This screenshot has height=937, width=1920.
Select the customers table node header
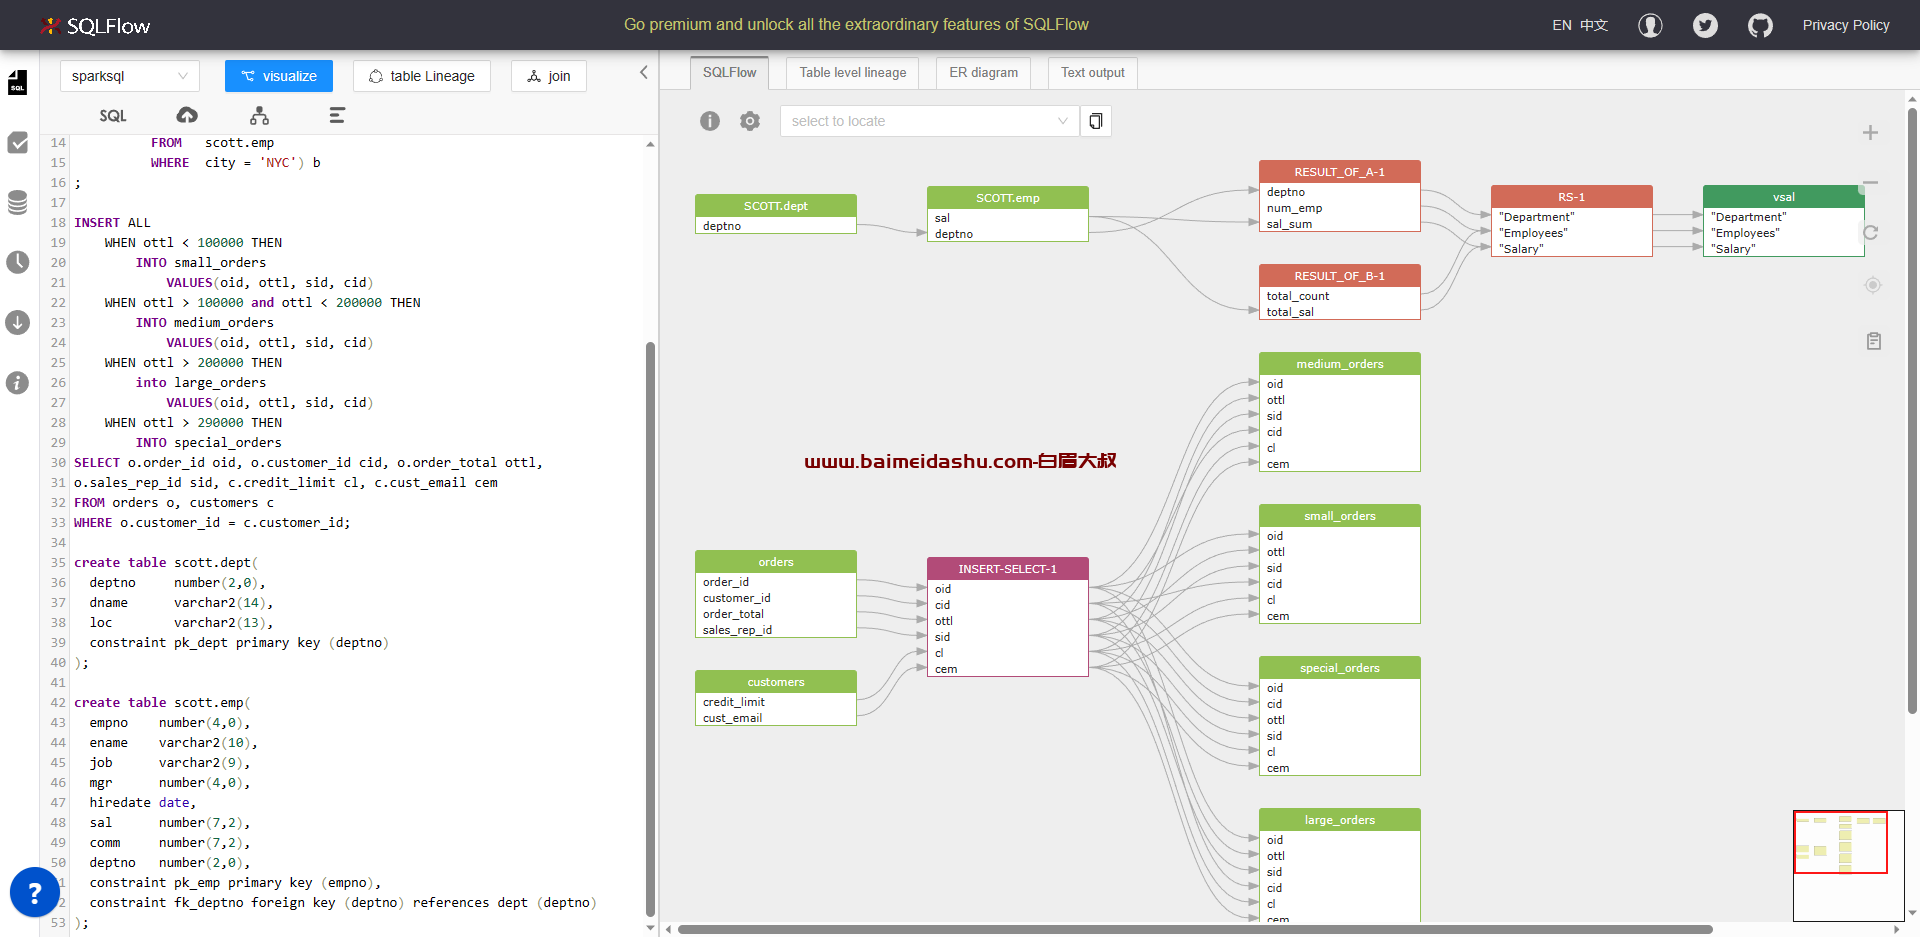coord(776,682)
